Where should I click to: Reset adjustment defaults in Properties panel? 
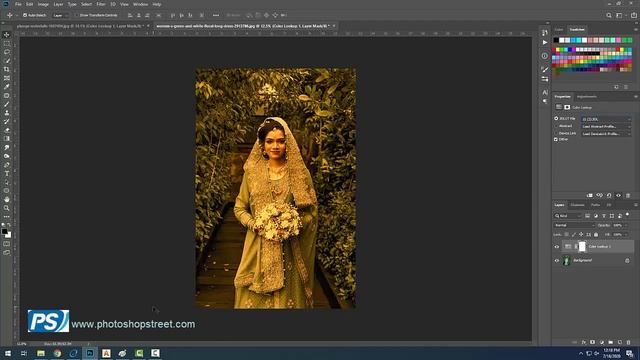click(609, 196)
